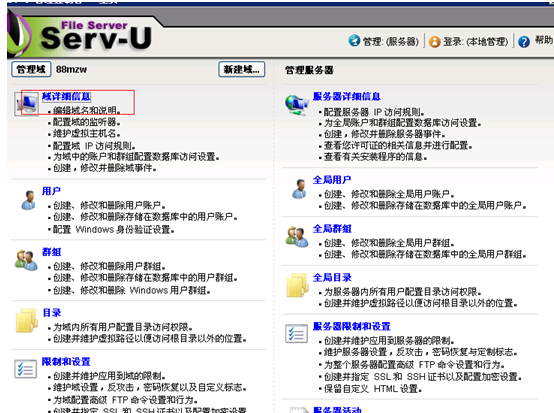This screenshot has height=413, width=554.
Task: Click the blue help question mark icon
Action: click(x=524, y=42)
